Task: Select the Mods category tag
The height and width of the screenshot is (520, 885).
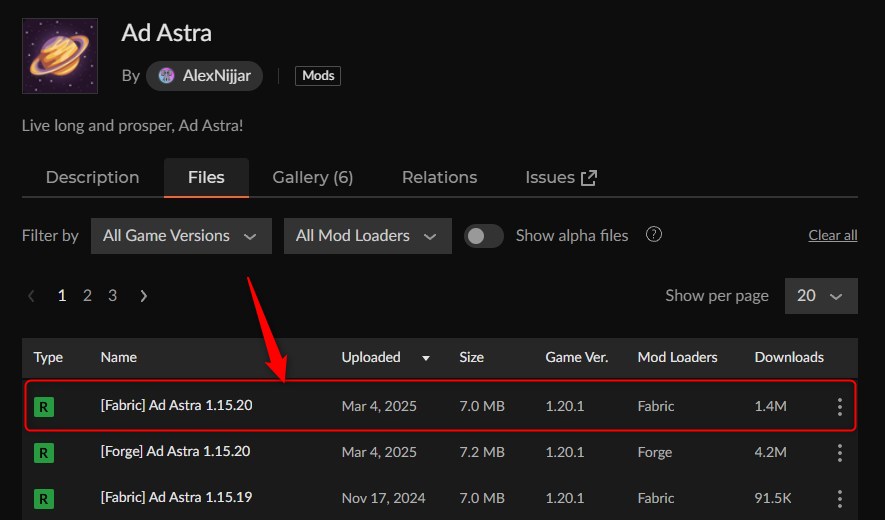Action: [x=318, y=76]
